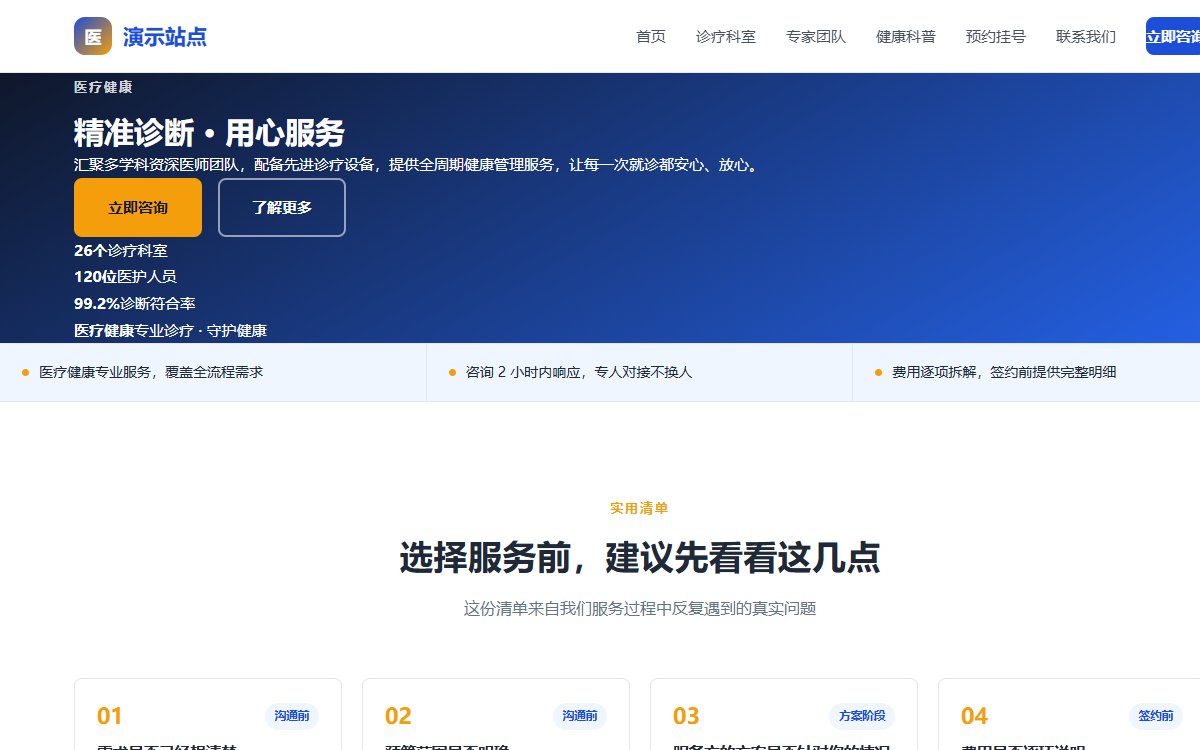Select the 99.2%诊断符合率 statistic
Image resolution: width=1200 pixels, height=750 pixels.
pyautogui.click(x=135, y=304)
